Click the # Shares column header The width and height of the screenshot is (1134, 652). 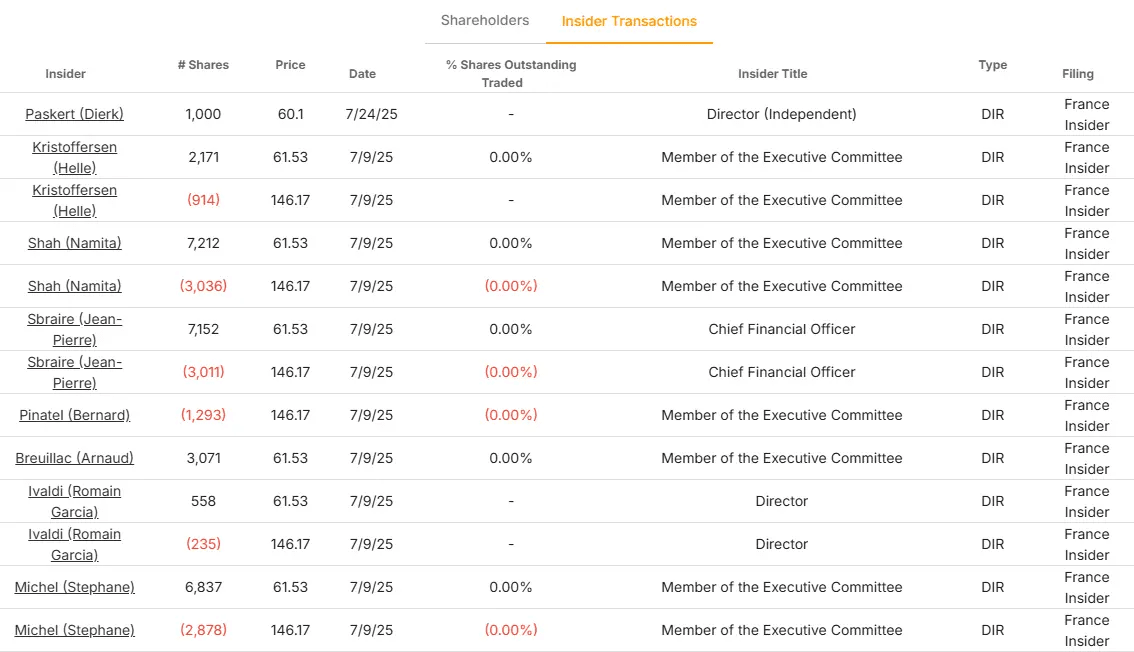[x=203, y=65]
